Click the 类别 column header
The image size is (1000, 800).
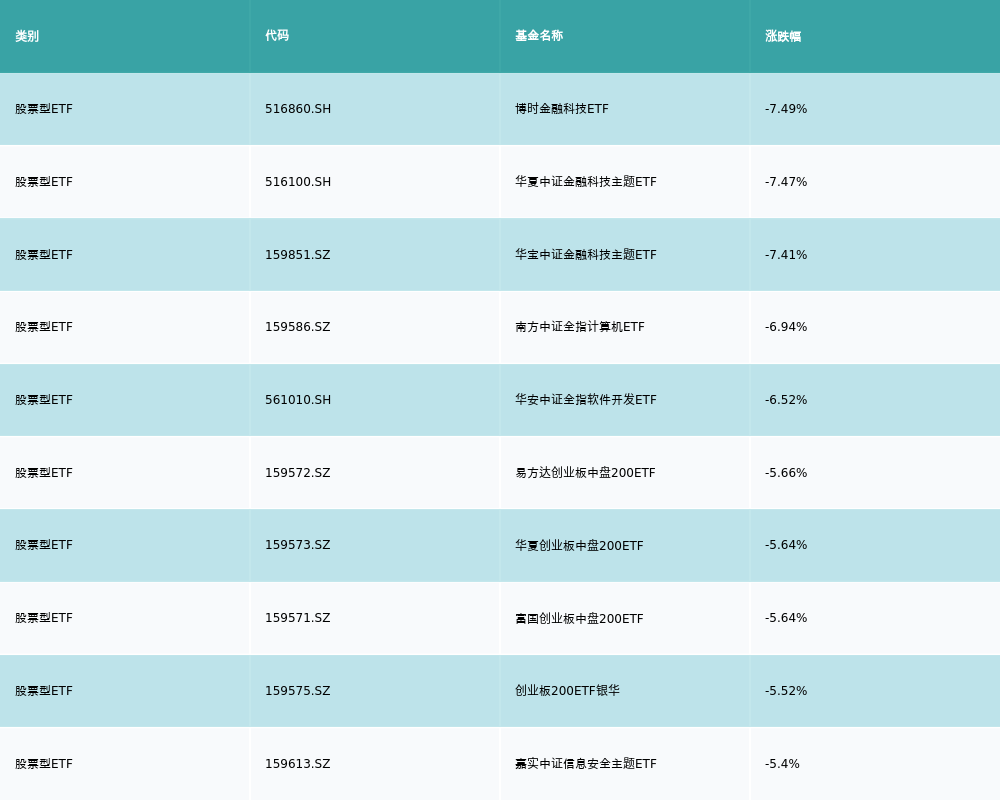27,36
